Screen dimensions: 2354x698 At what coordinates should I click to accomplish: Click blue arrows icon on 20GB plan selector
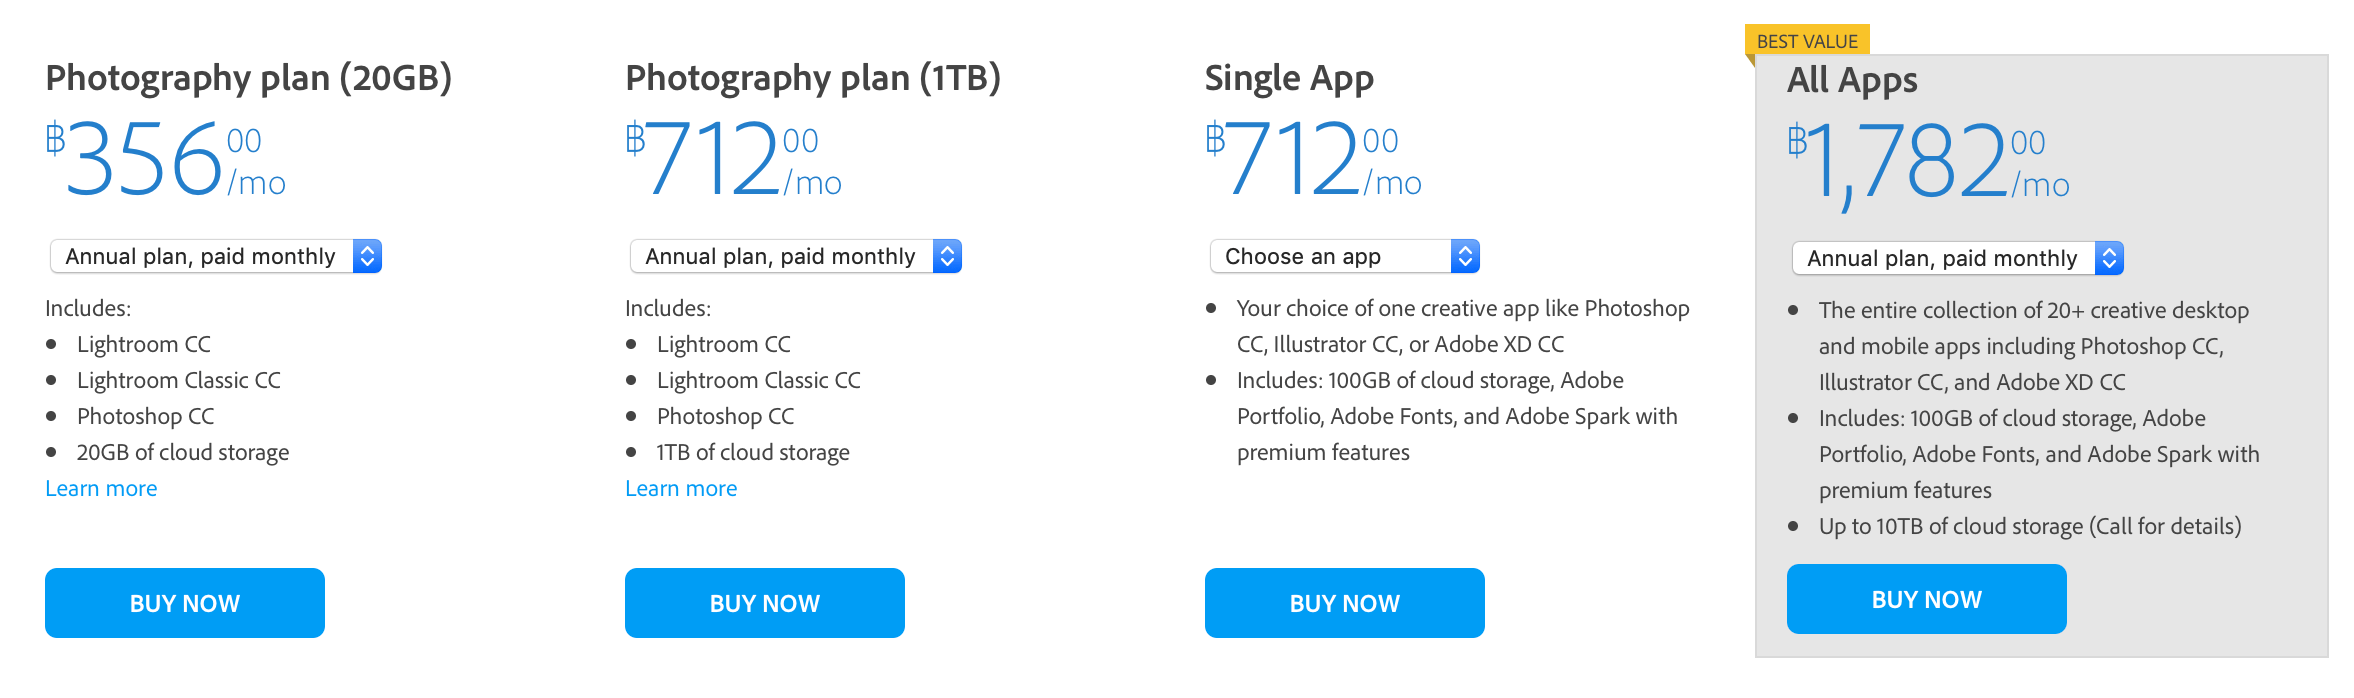(x=367, y=256)
